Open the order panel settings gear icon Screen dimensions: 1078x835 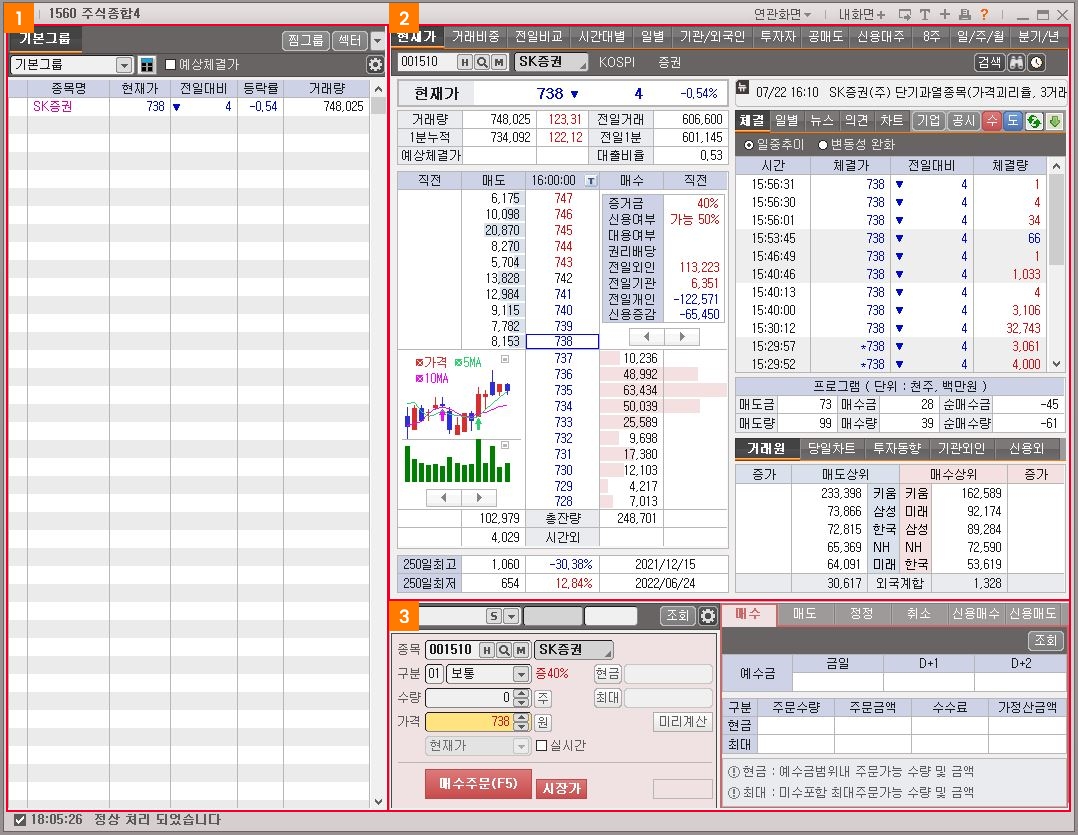[x=707, y=616]
